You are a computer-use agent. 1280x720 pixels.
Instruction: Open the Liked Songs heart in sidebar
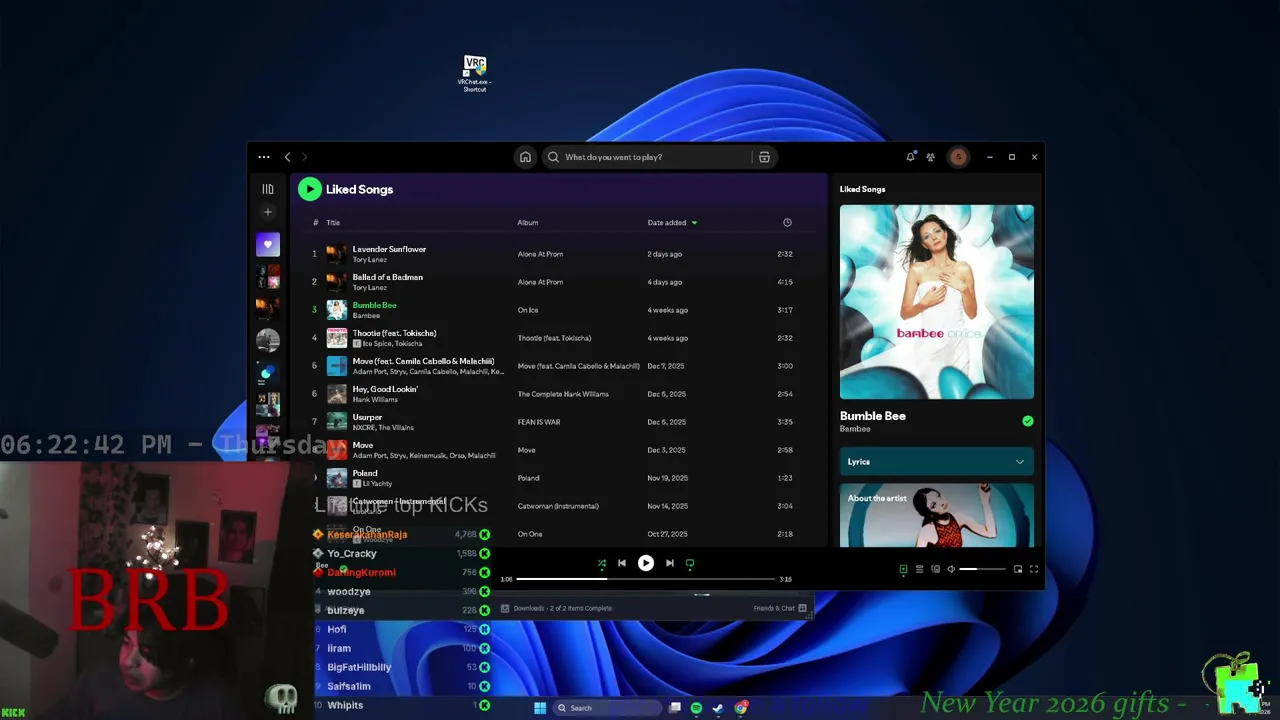tap(267, 244)
